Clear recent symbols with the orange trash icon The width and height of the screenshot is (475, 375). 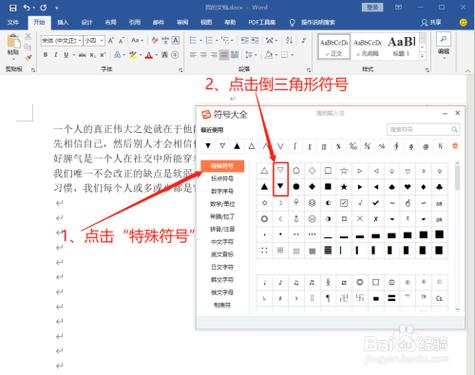click(x=455, y=146)
